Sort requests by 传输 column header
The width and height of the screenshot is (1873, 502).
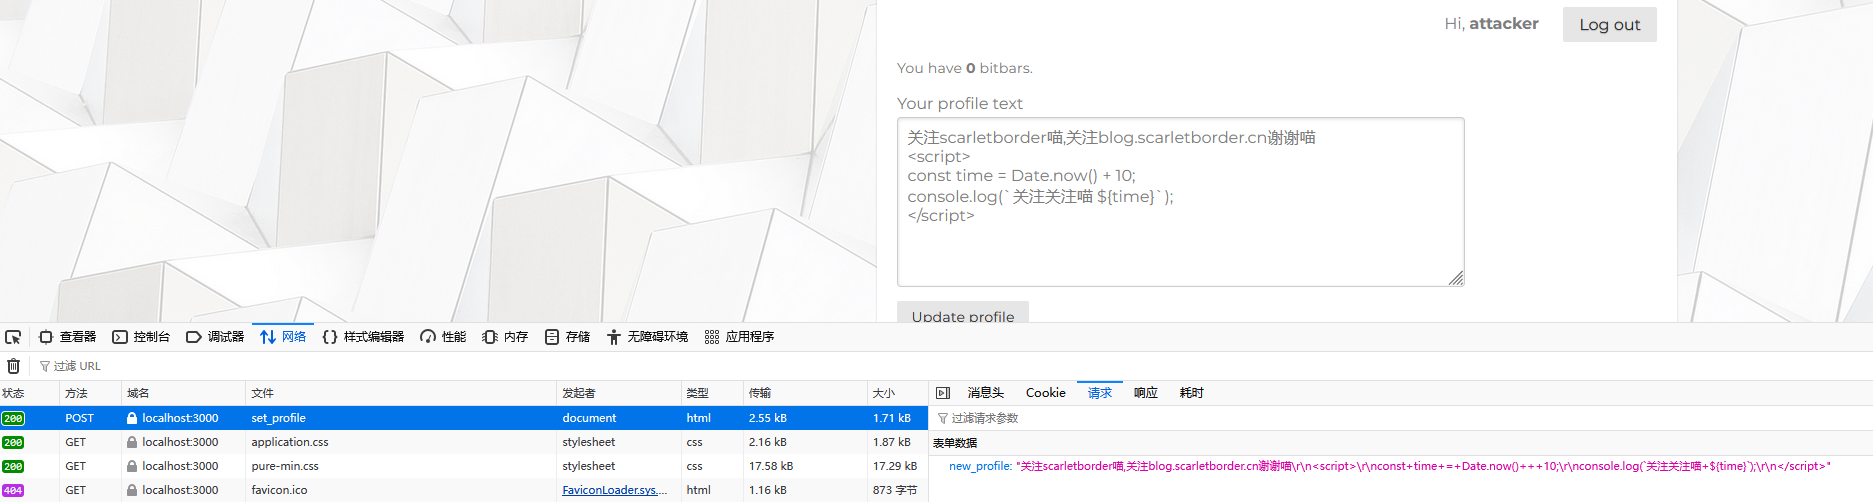(x=805, y=393)
